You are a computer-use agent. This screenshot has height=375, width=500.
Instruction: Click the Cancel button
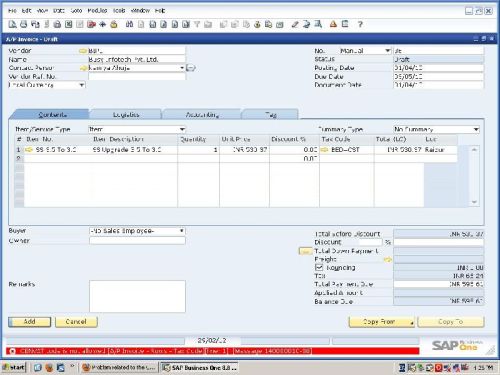(x=76, y=322)
